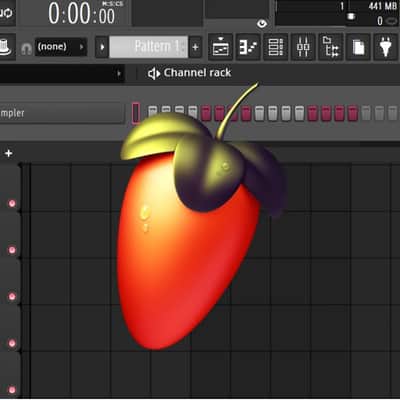Image resolution: width=400 pixels, height=400 pixels.
Task: Click the Channel rack title text
Action: coord(197,73)
